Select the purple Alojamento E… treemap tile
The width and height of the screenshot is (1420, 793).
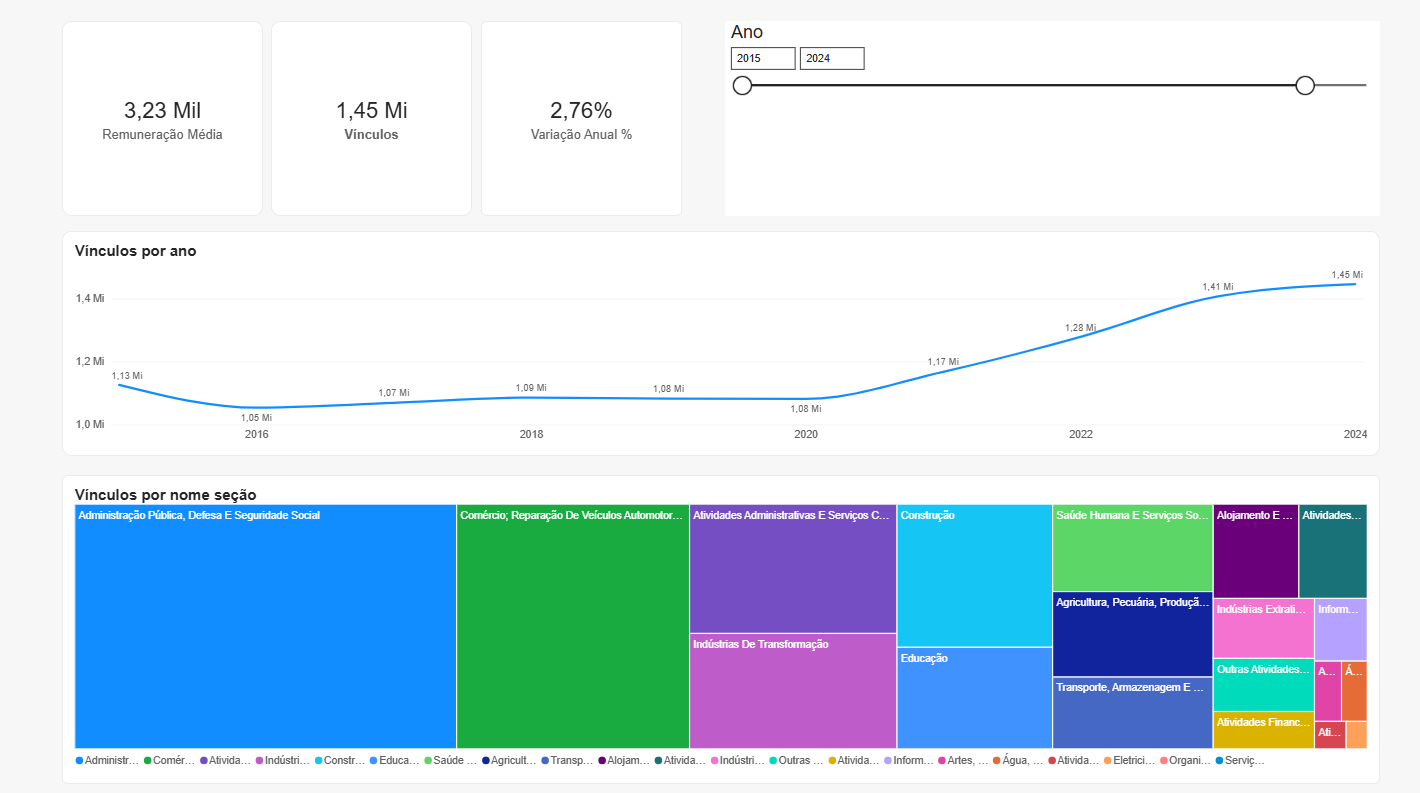(x=1256, y=551)
